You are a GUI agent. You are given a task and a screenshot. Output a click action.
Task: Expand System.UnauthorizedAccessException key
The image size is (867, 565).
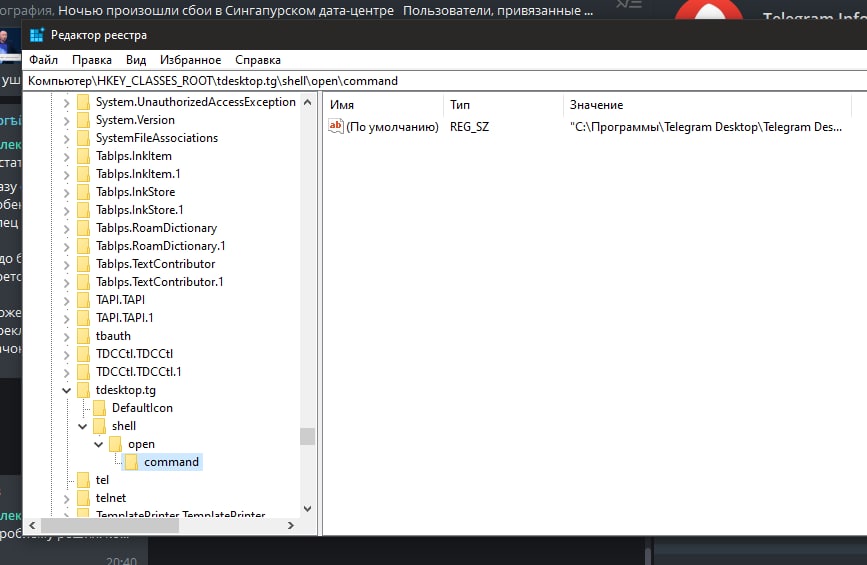[66, 103]
